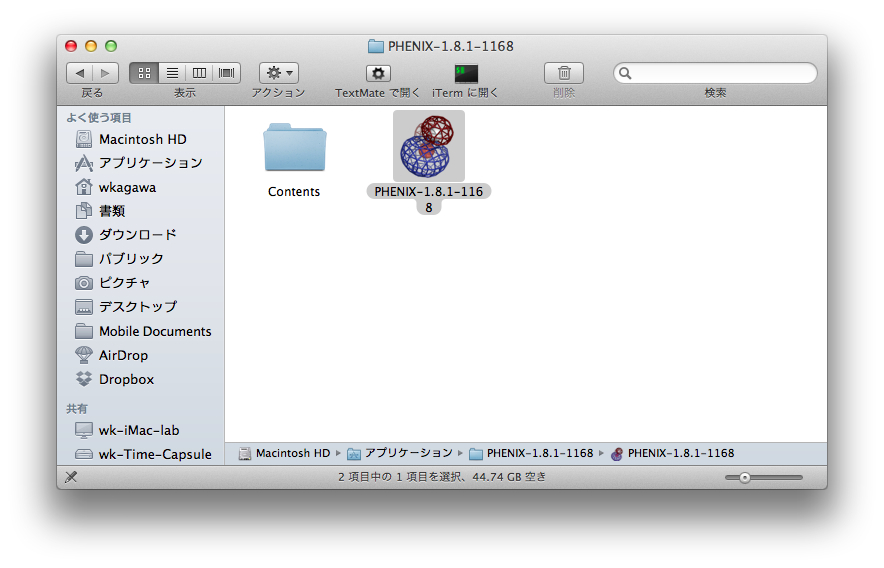Click Contents folder name label
This screenshot has height=568, width=884.
pos(294,192)
